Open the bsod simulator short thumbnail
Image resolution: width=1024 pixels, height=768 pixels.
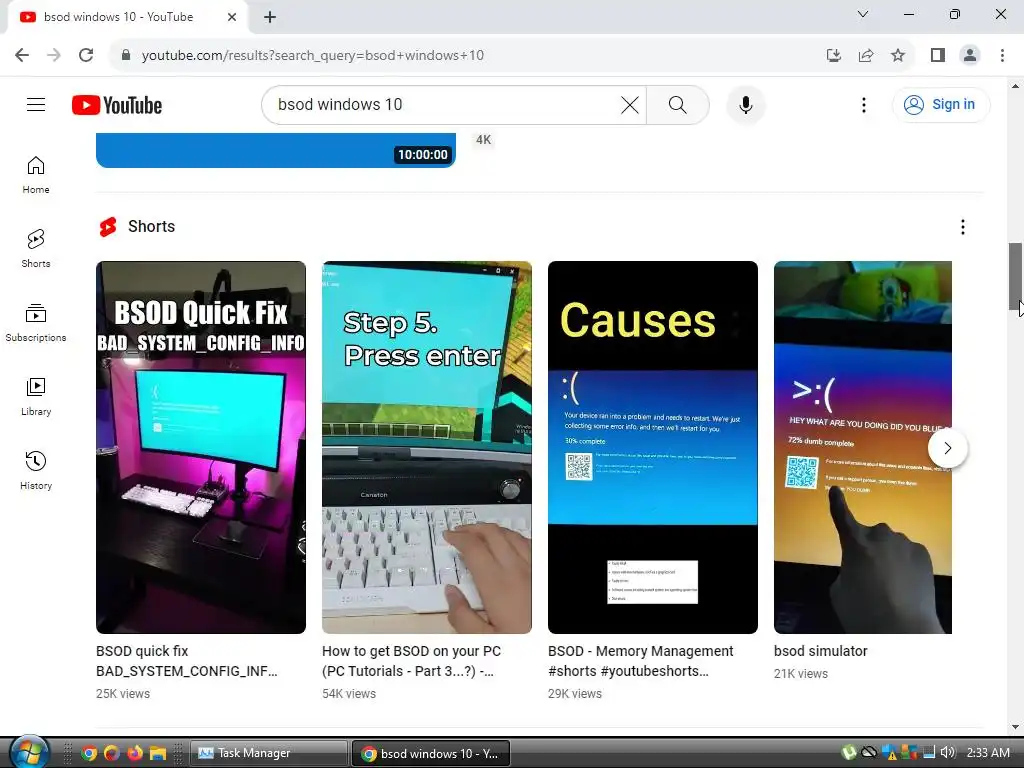click(x=862, y=447)
